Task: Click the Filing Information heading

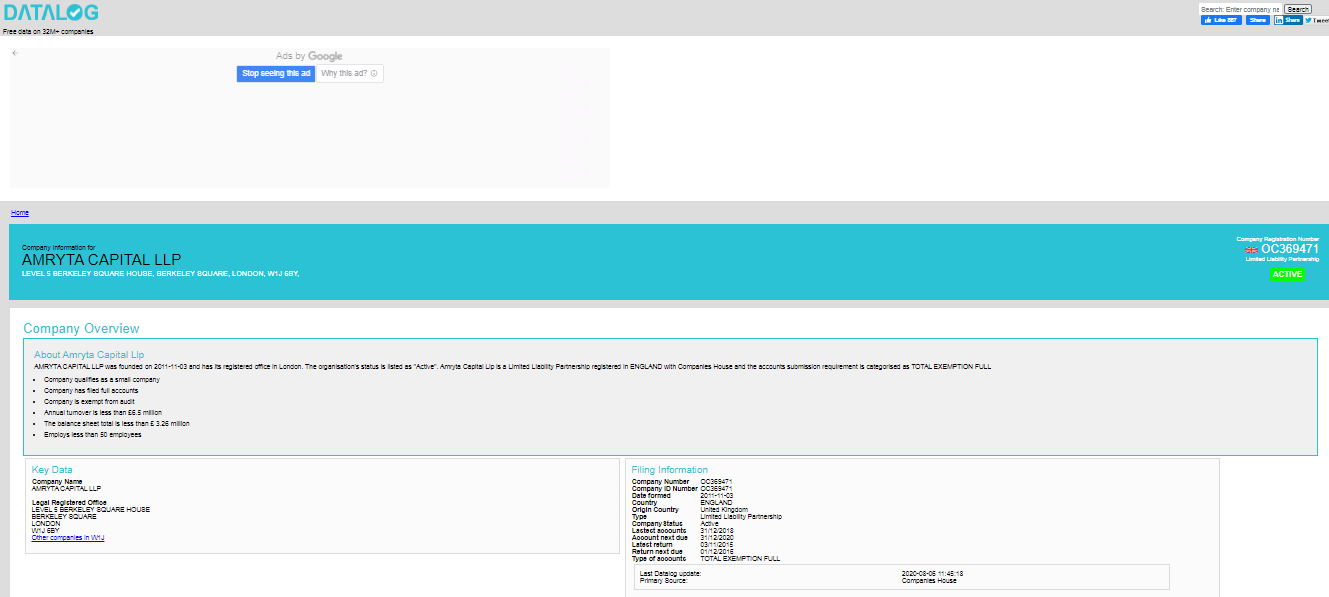Action: [669, 470]
